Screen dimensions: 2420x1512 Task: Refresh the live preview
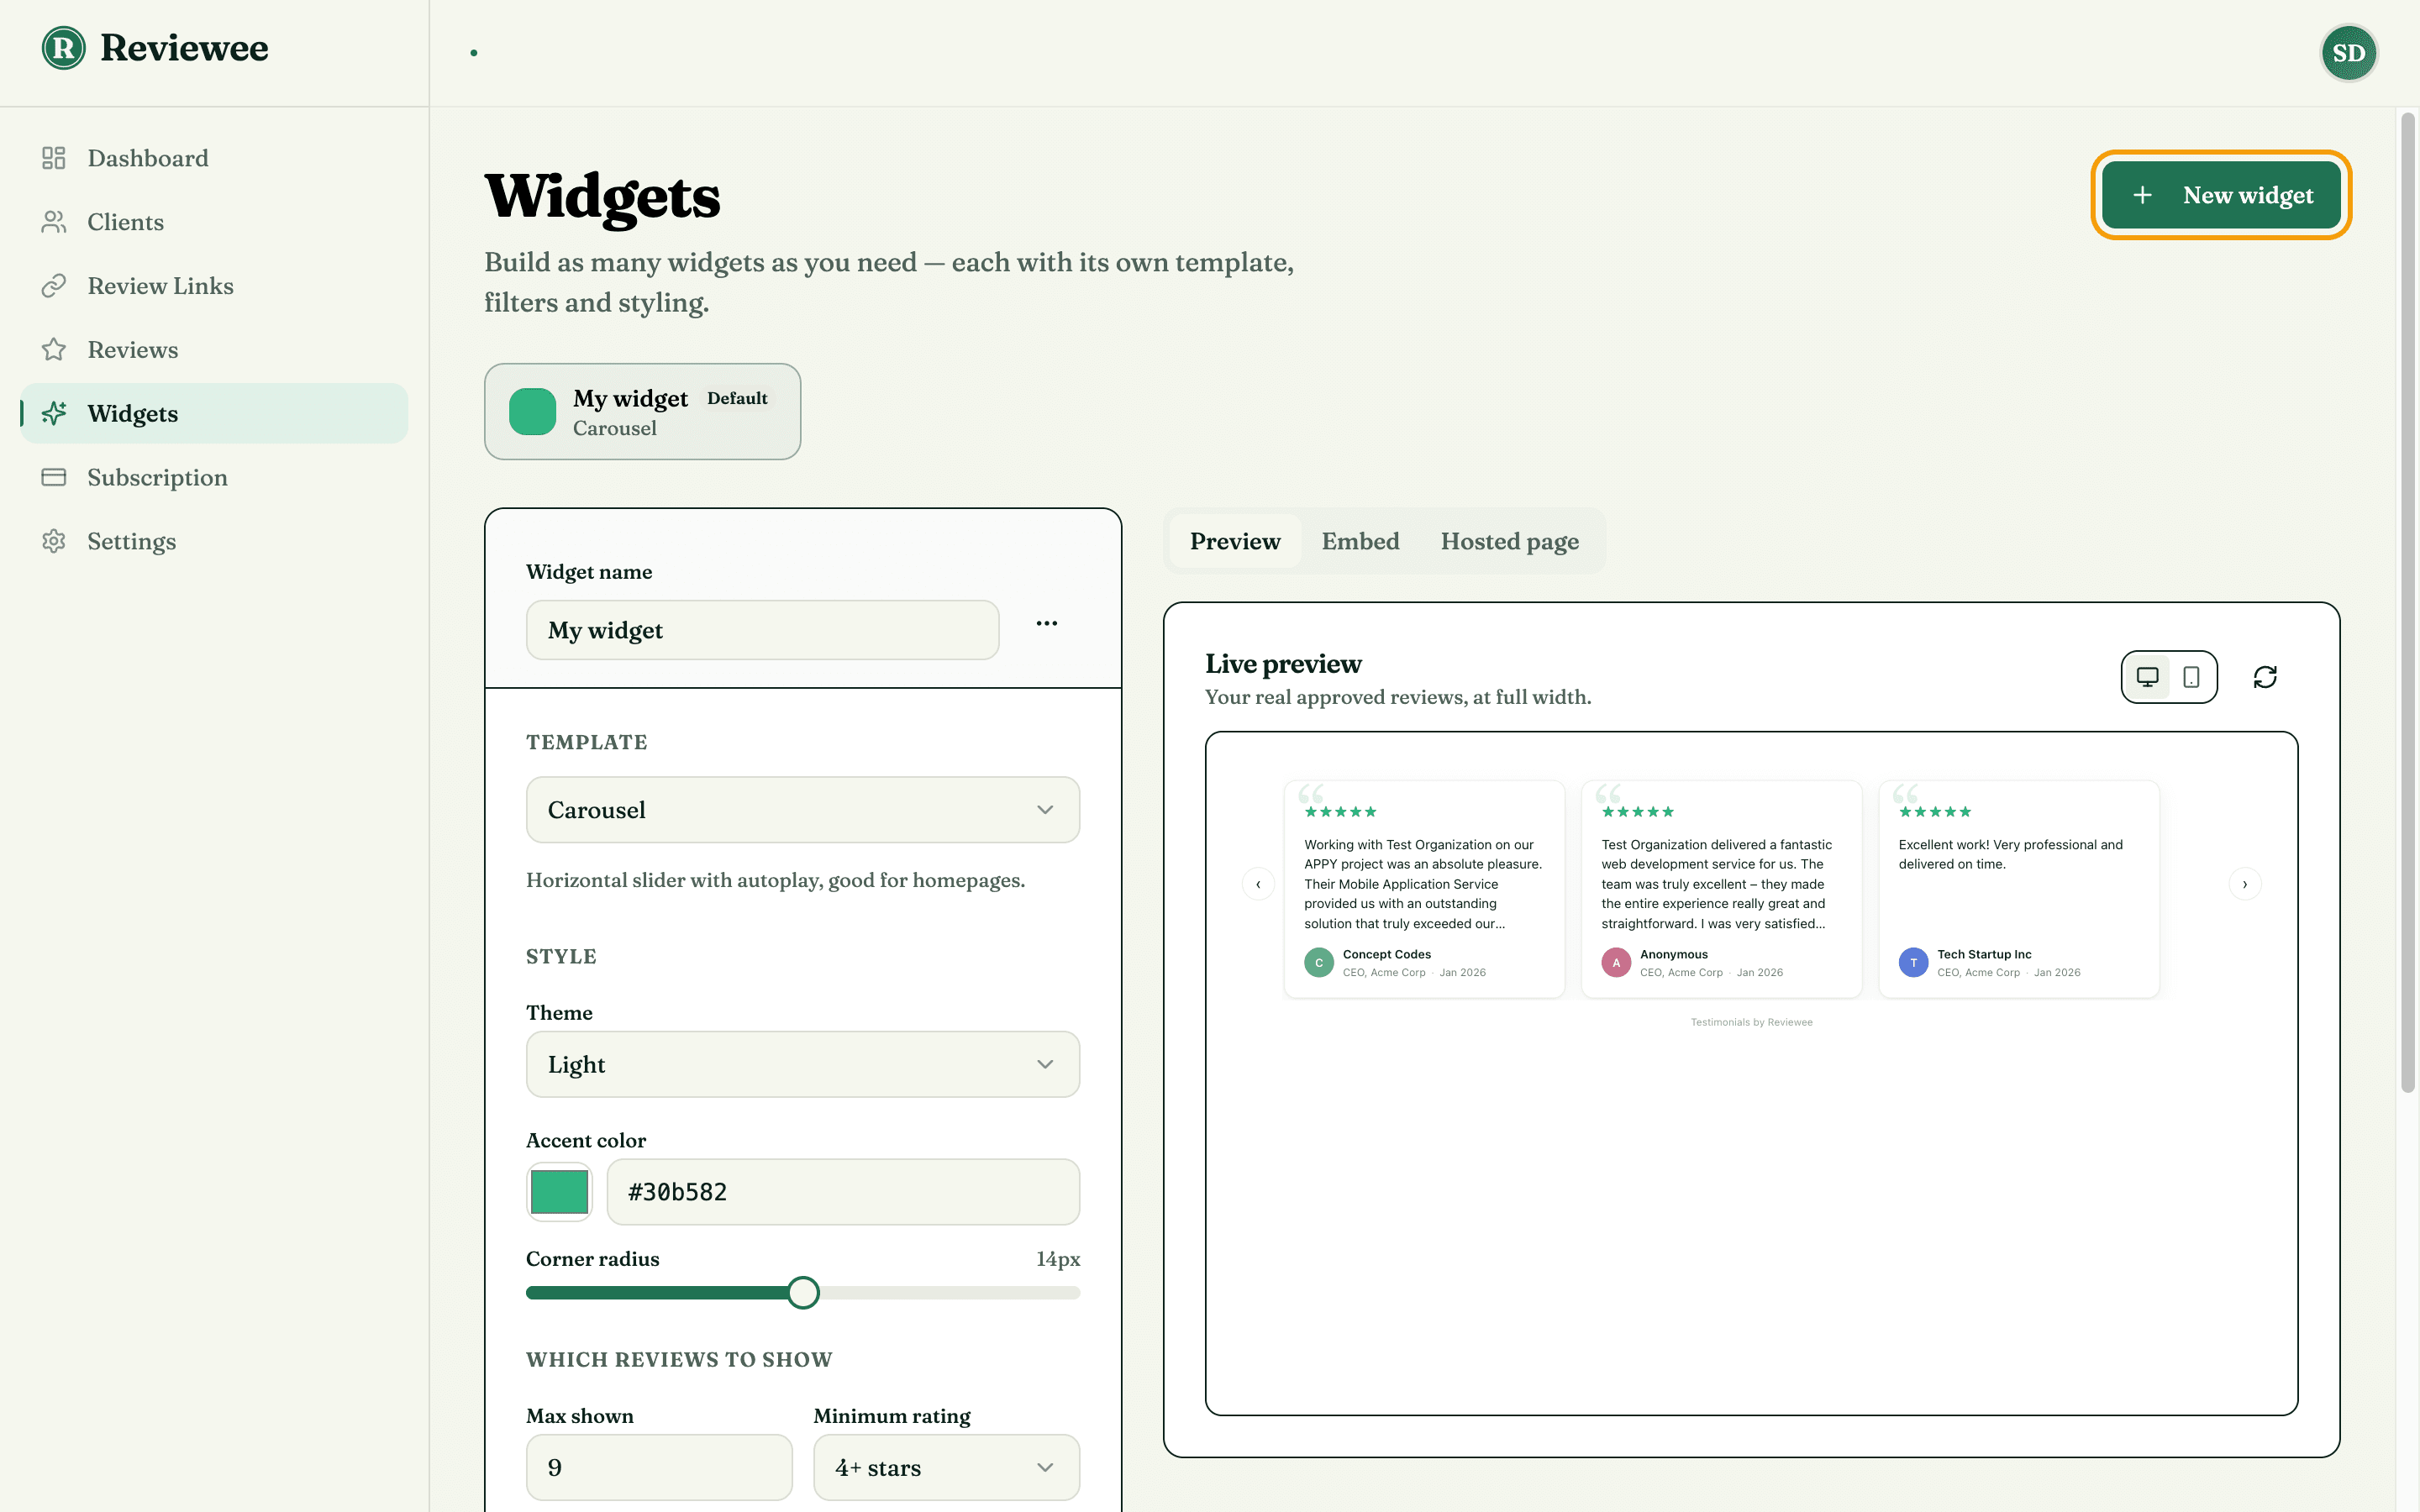coord(2265,677)
